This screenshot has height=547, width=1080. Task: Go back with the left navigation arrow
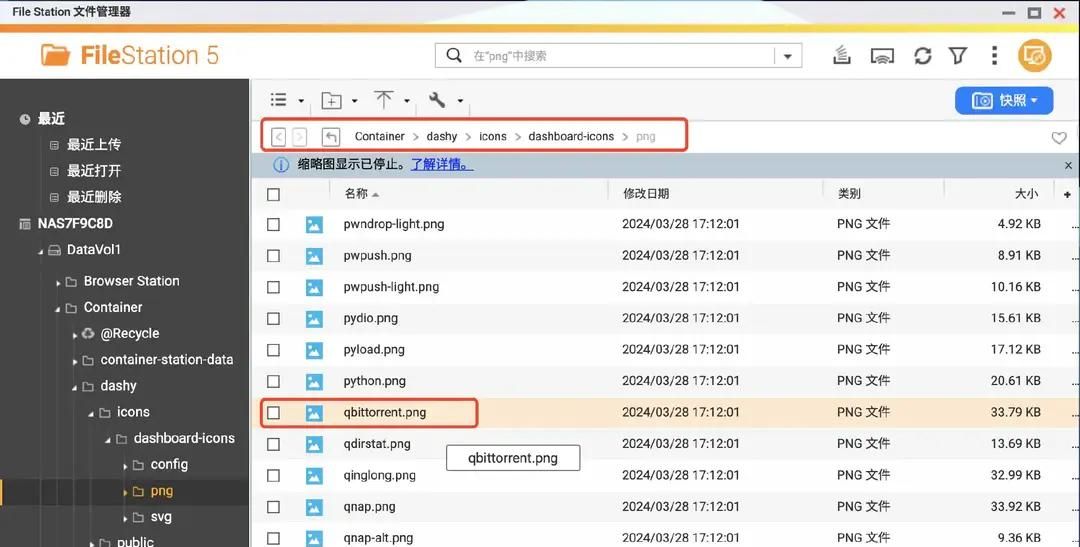278,136
